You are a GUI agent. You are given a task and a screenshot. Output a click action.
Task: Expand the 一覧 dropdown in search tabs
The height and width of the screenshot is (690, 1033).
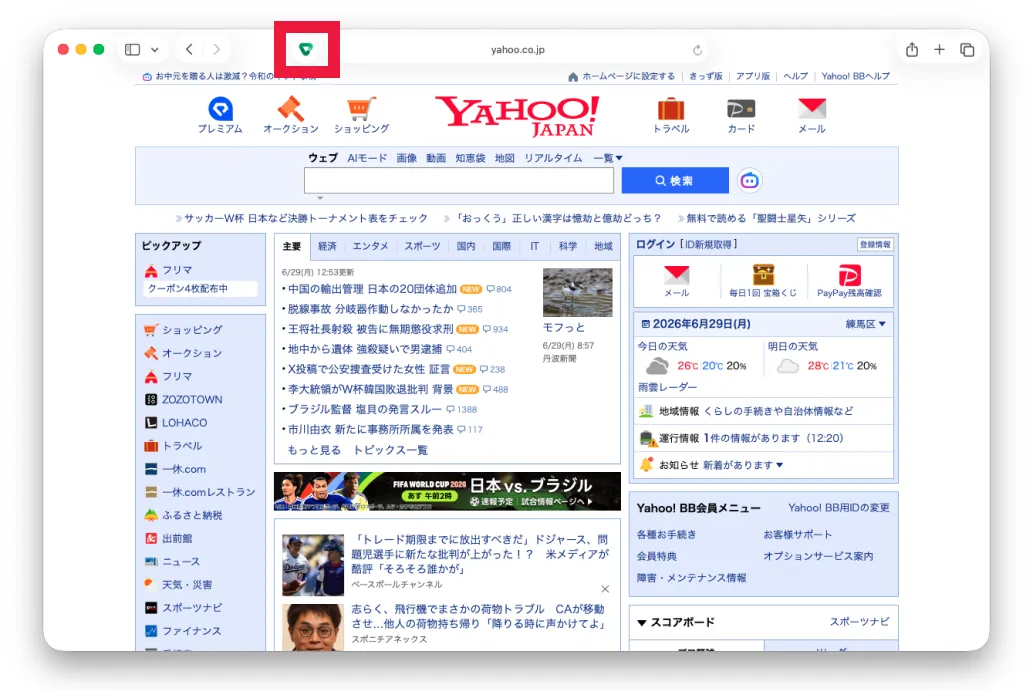tap(608, 158)
